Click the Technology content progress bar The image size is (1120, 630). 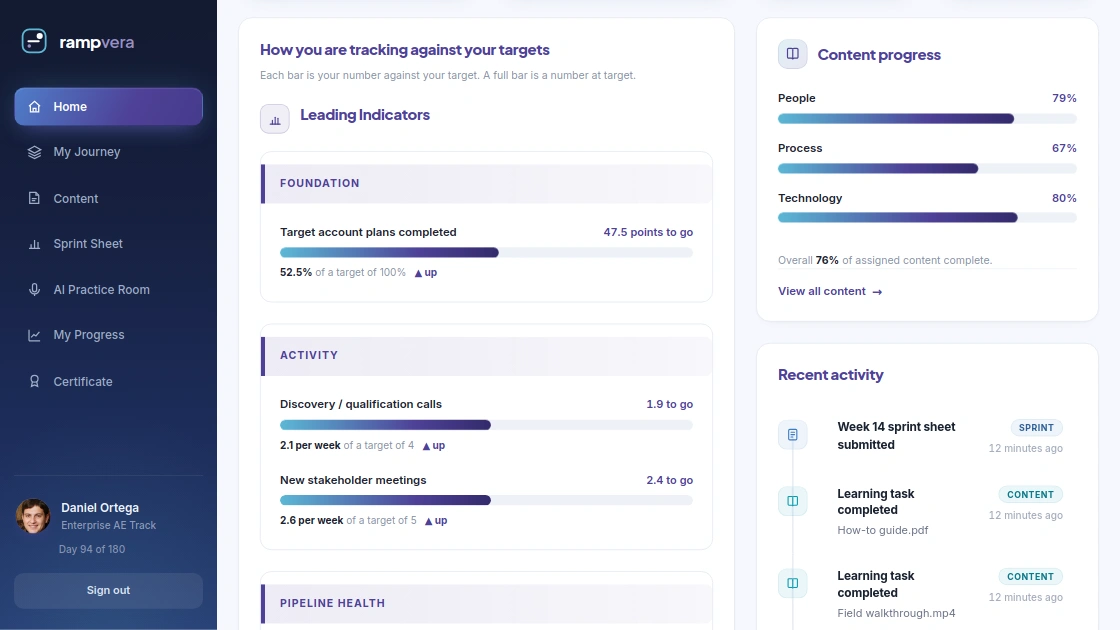pos(927,218)
